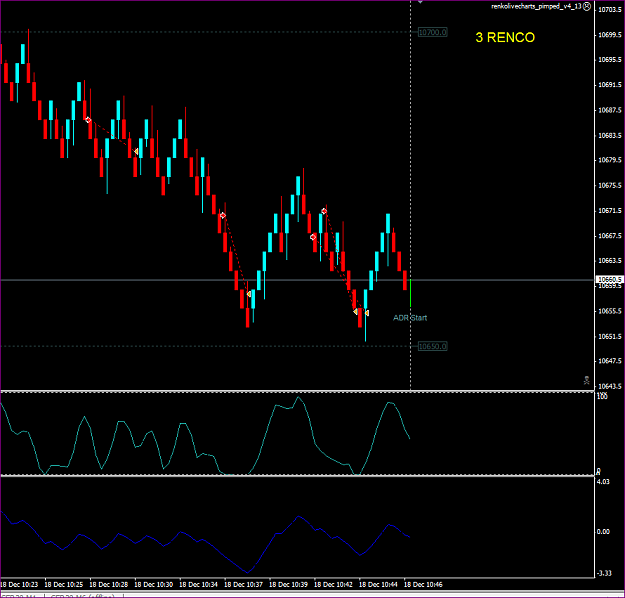
Task: Click the 18 Dec 10:44 time label
Action: tap(378, 584)
